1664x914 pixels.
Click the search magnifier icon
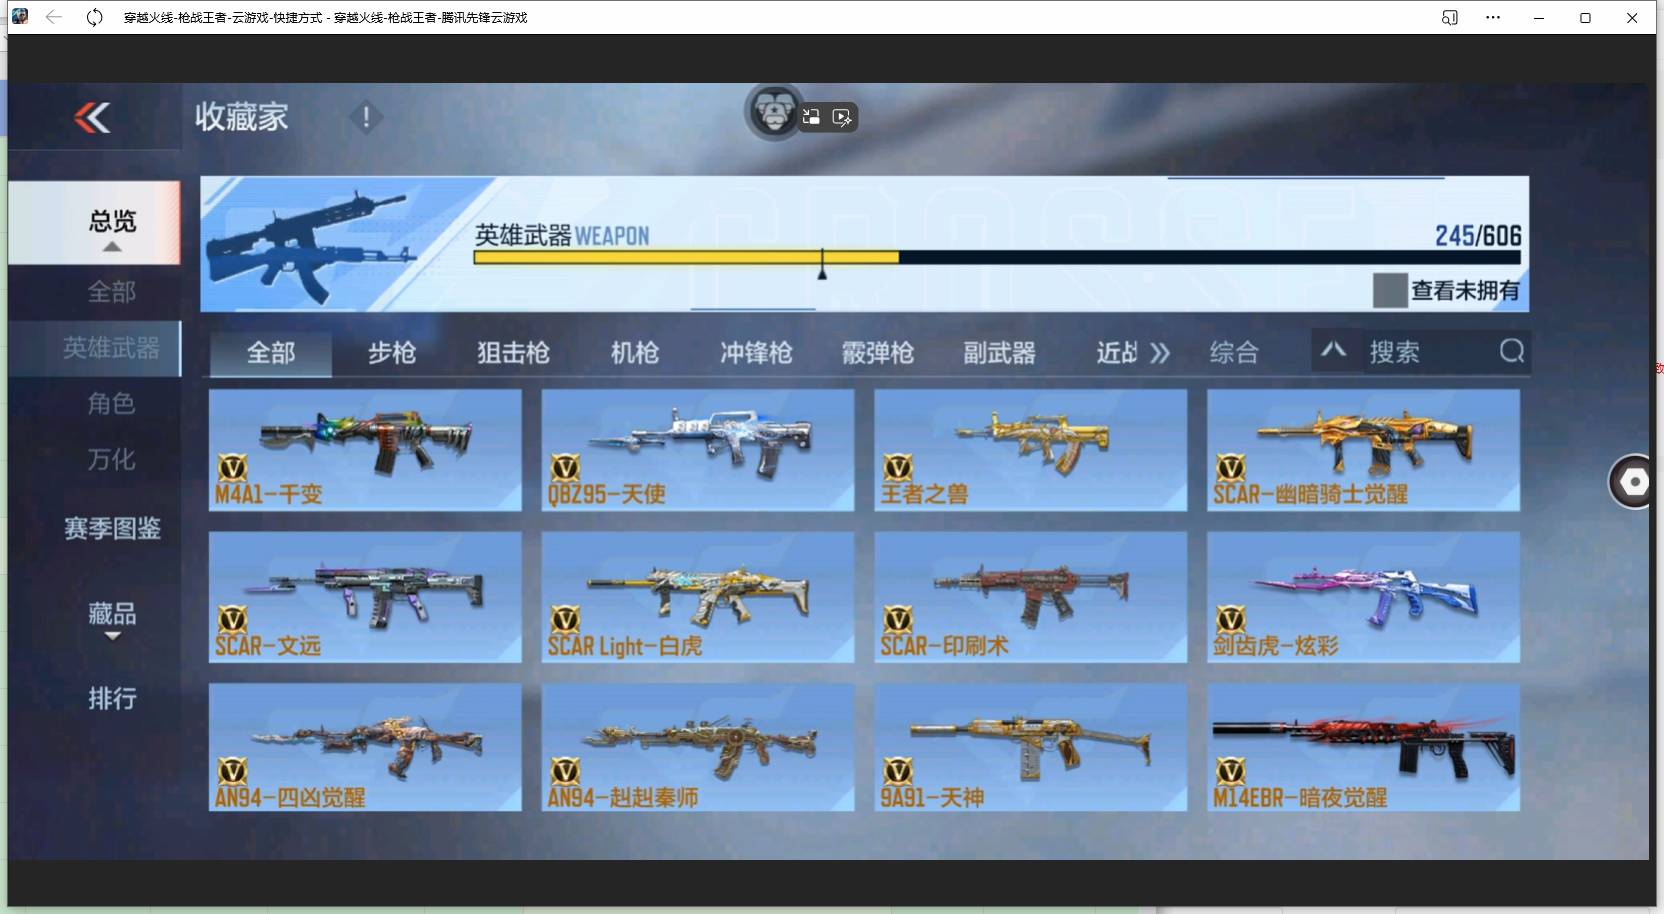pyautogui.click(x=1512, y=351)
